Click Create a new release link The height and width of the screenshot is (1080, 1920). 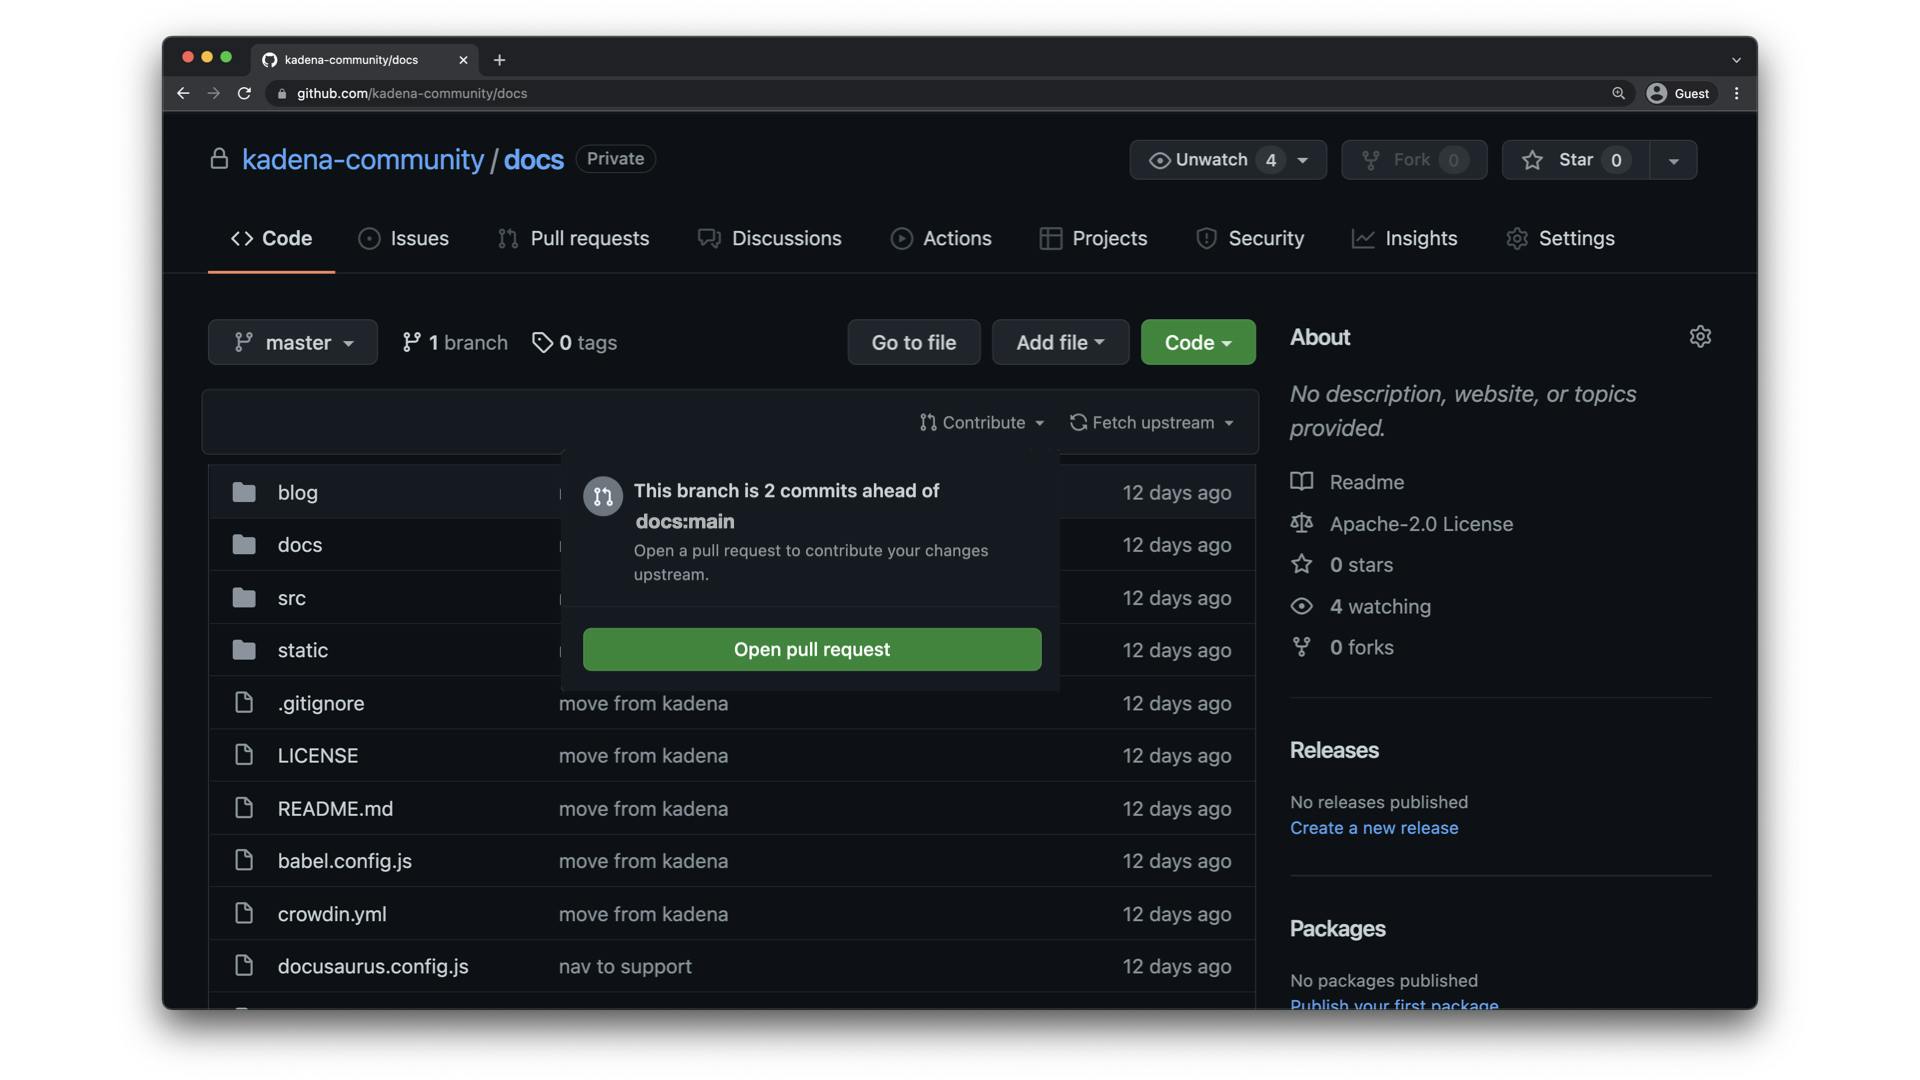[1374, 828]
